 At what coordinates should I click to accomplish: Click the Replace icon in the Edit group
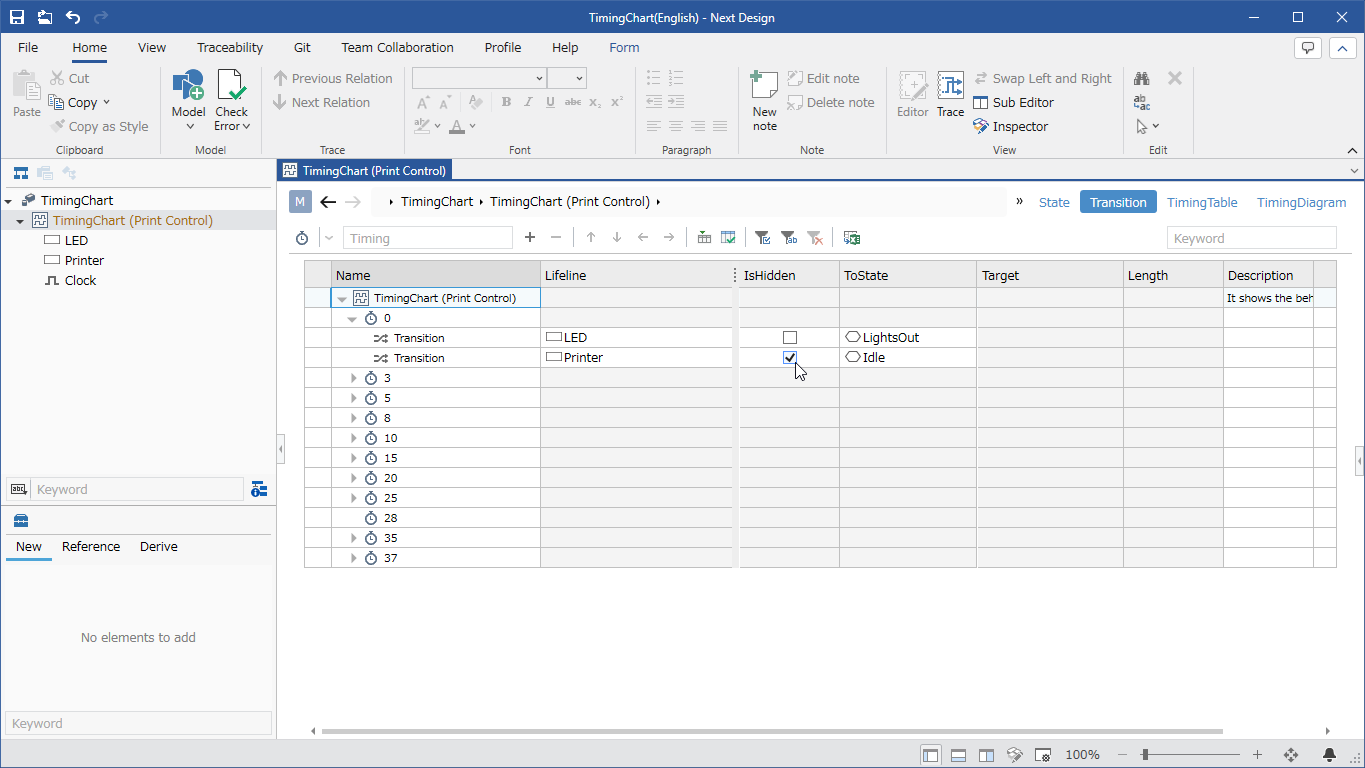tap(1142, 102)
